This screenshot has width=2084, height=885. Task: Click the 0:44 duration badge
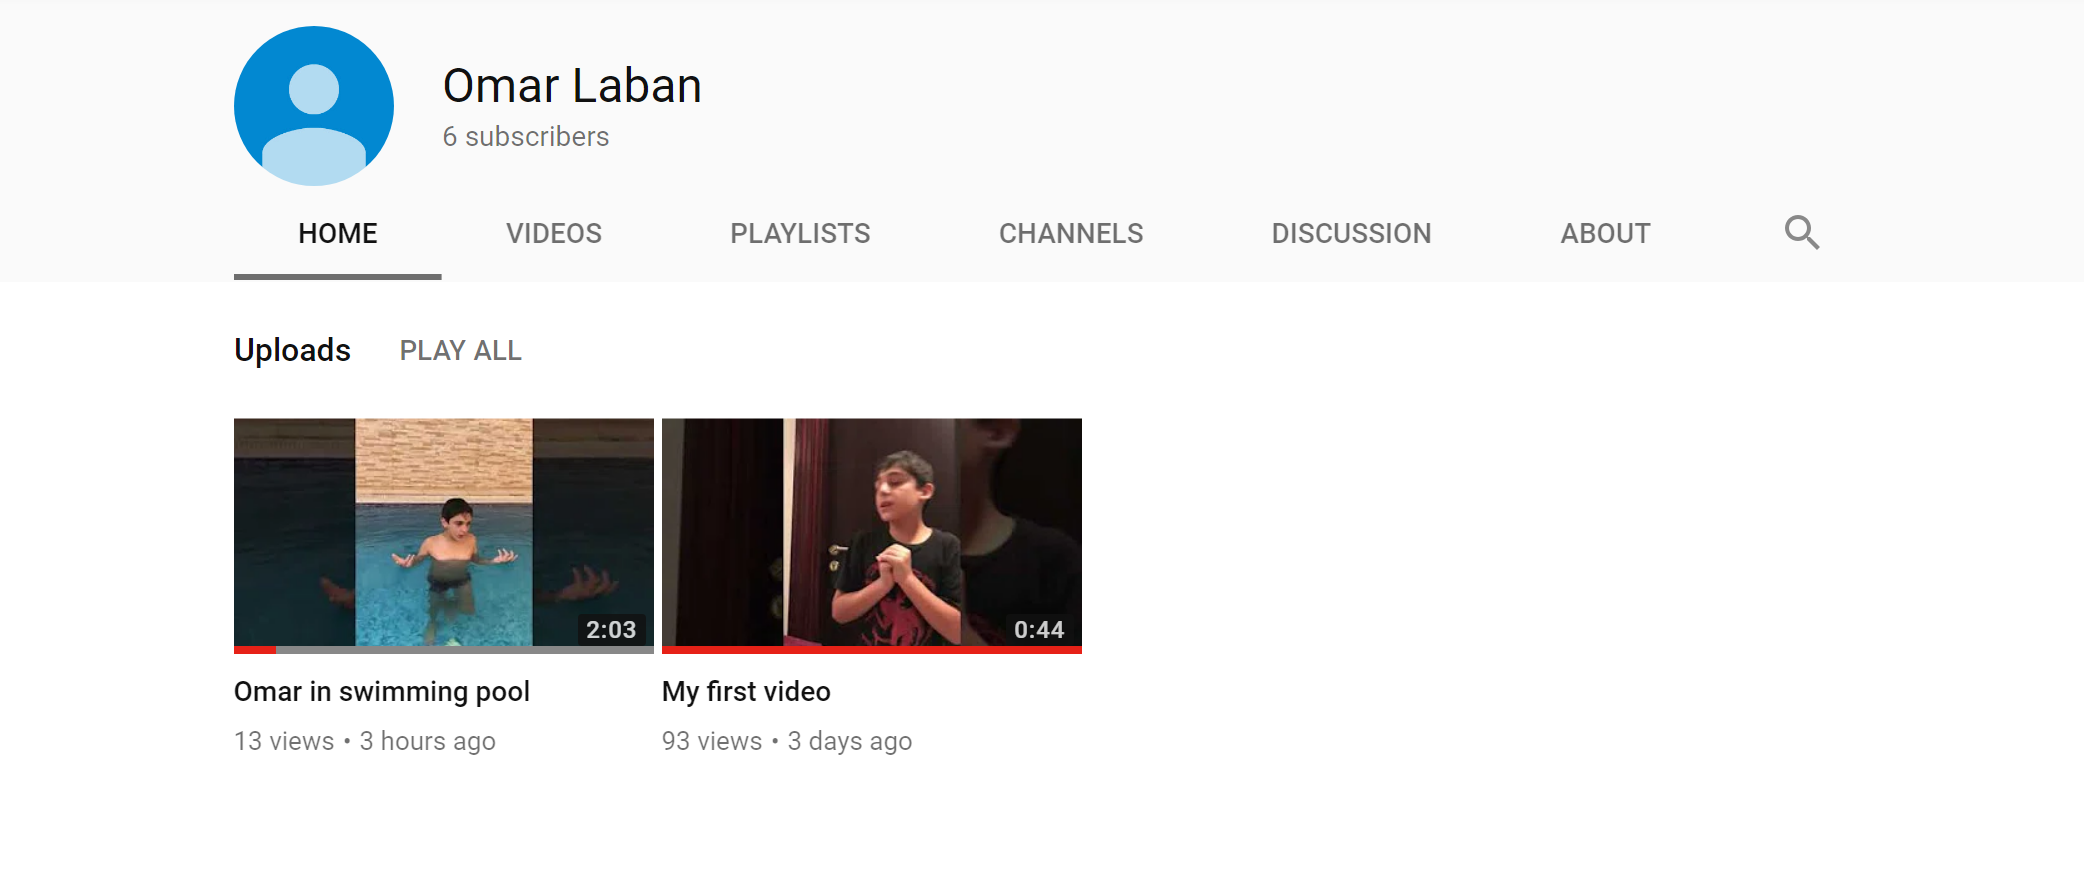point(1039,629)
